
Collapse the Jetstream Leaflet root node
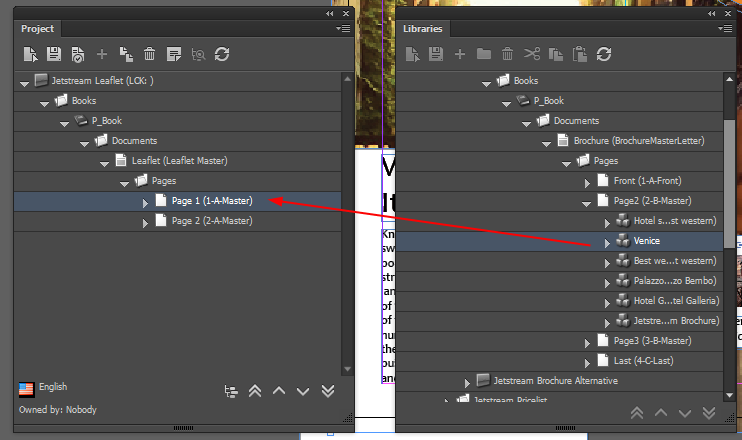[x=25, y=81]
